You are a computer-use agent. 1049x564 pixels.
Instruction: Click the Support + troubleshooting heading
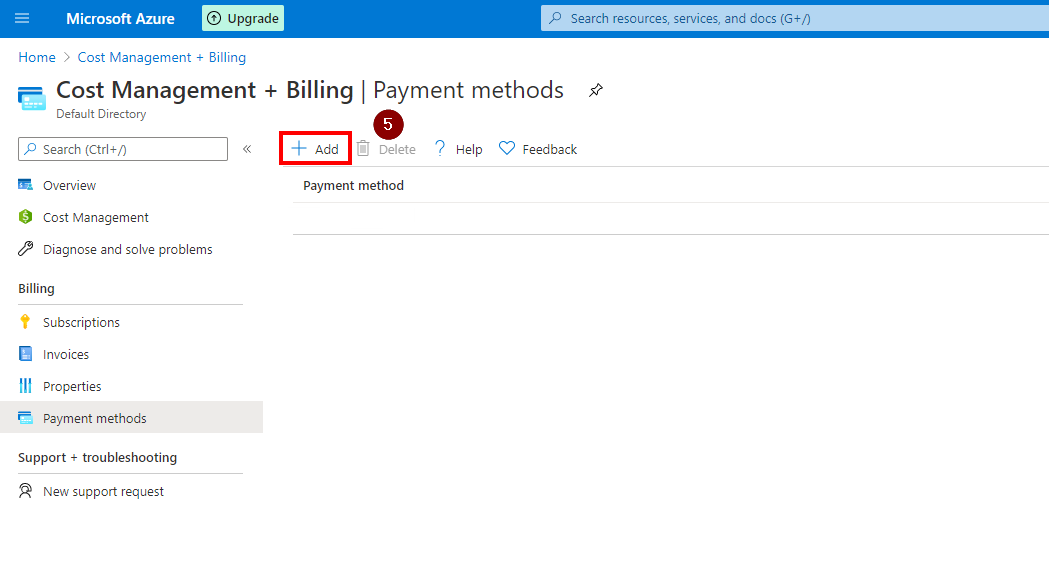tap(98, 458)
